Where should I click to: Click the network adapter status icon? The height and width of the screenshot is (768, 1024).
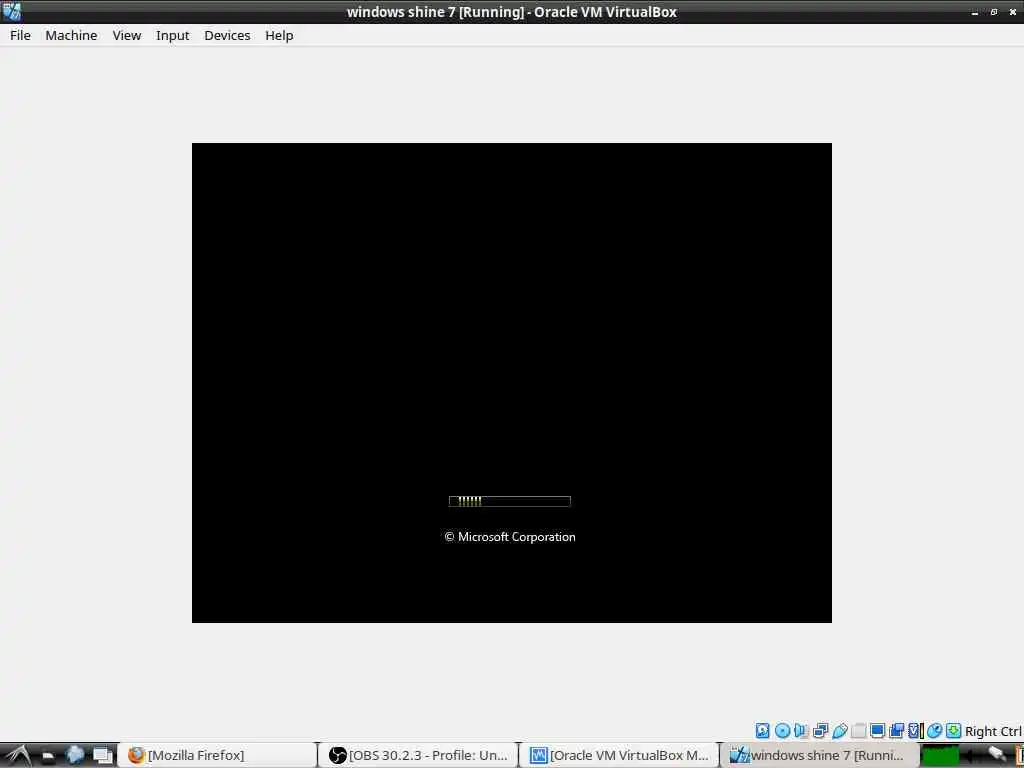(x=820, y=731)
